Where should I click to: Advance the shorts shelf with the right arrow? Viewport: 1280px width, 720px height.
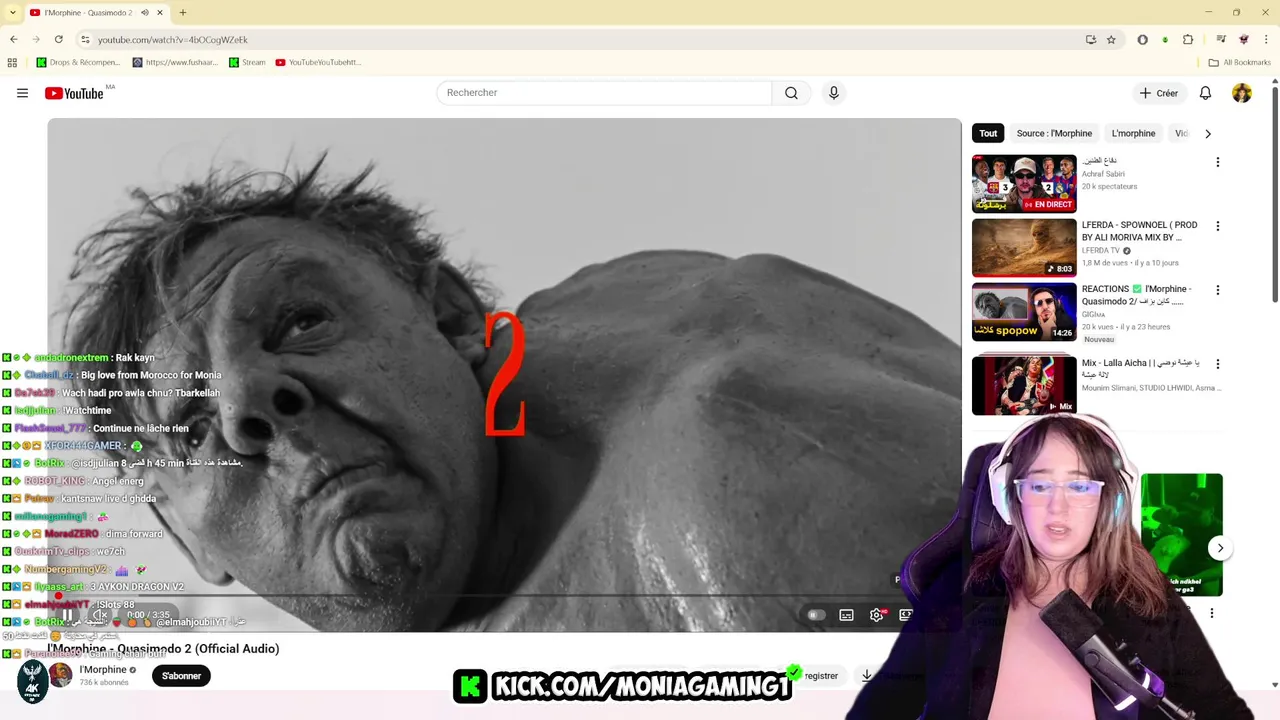click(1220, 548)
